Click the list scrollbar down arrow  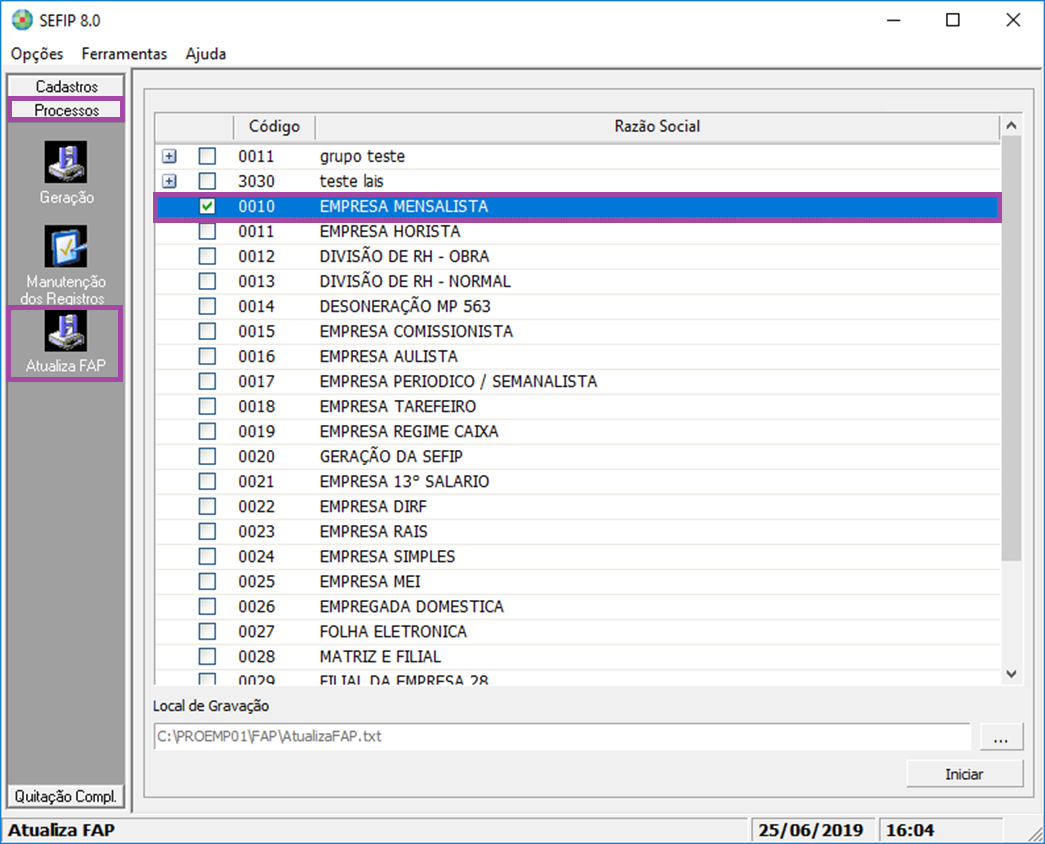1011,674
